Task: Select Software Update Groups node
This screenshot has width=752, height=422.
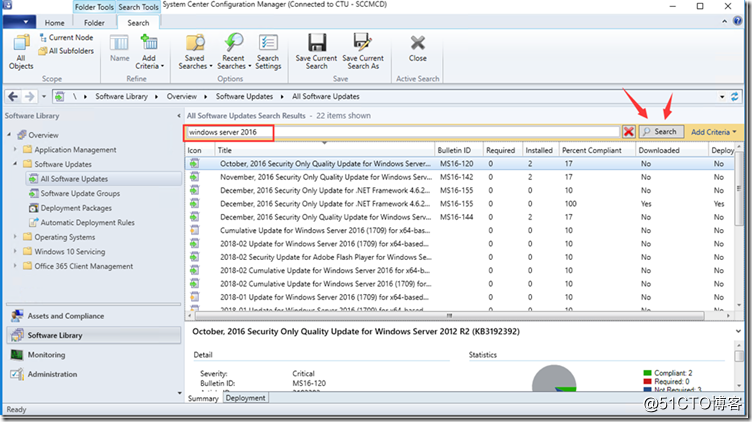Action: click(80, 193)
